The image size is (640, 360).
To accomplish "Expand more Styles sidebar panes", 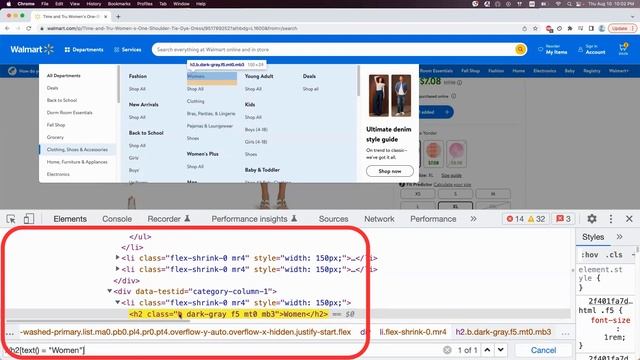I will [x=619, y=237].
